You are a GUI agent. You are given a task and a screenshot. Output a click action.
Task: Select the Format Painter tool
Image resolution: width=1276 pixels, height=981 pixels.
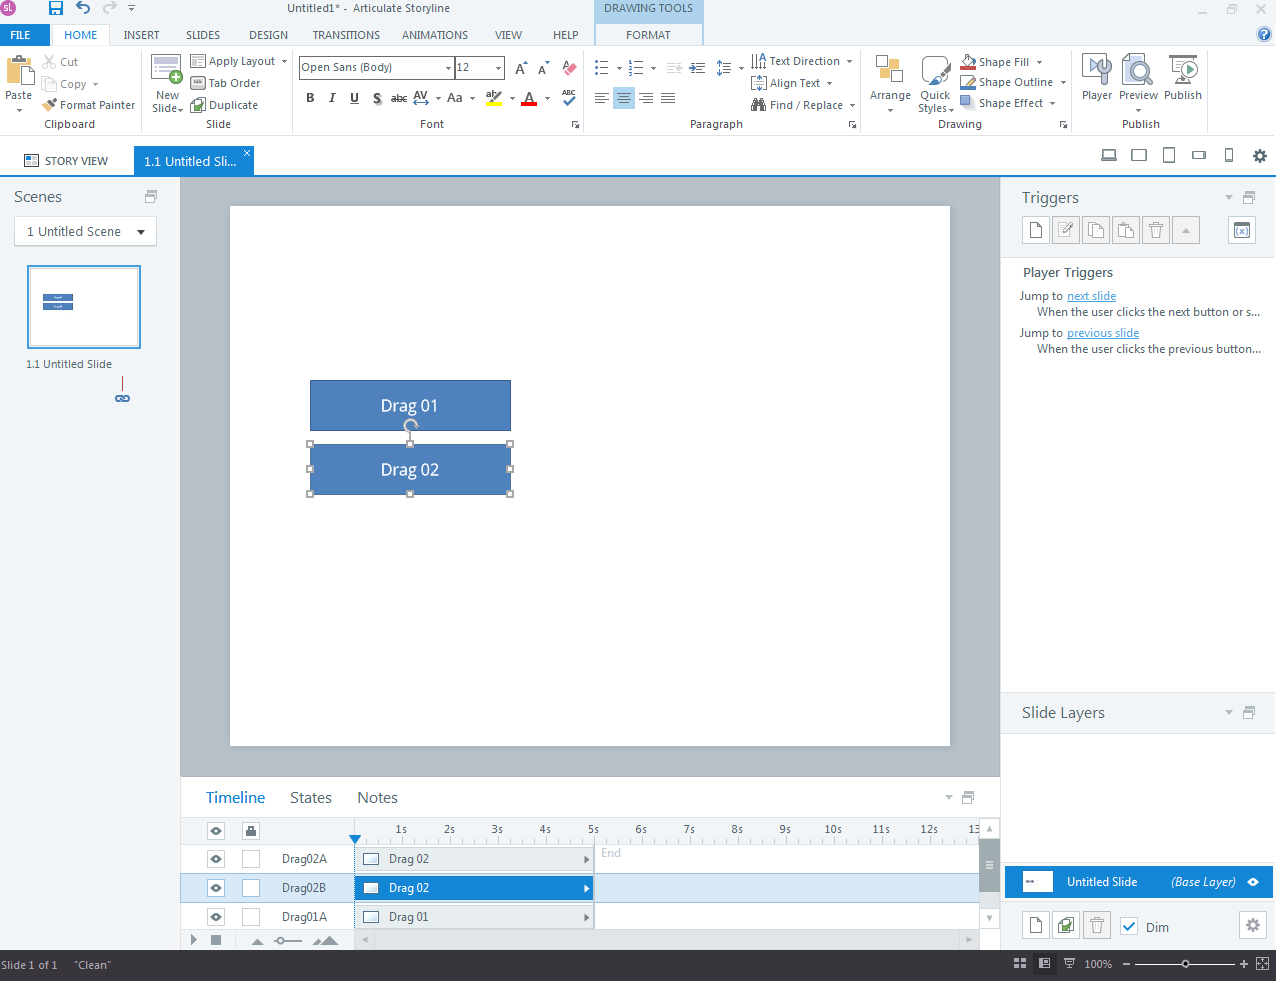click(88, 104)
